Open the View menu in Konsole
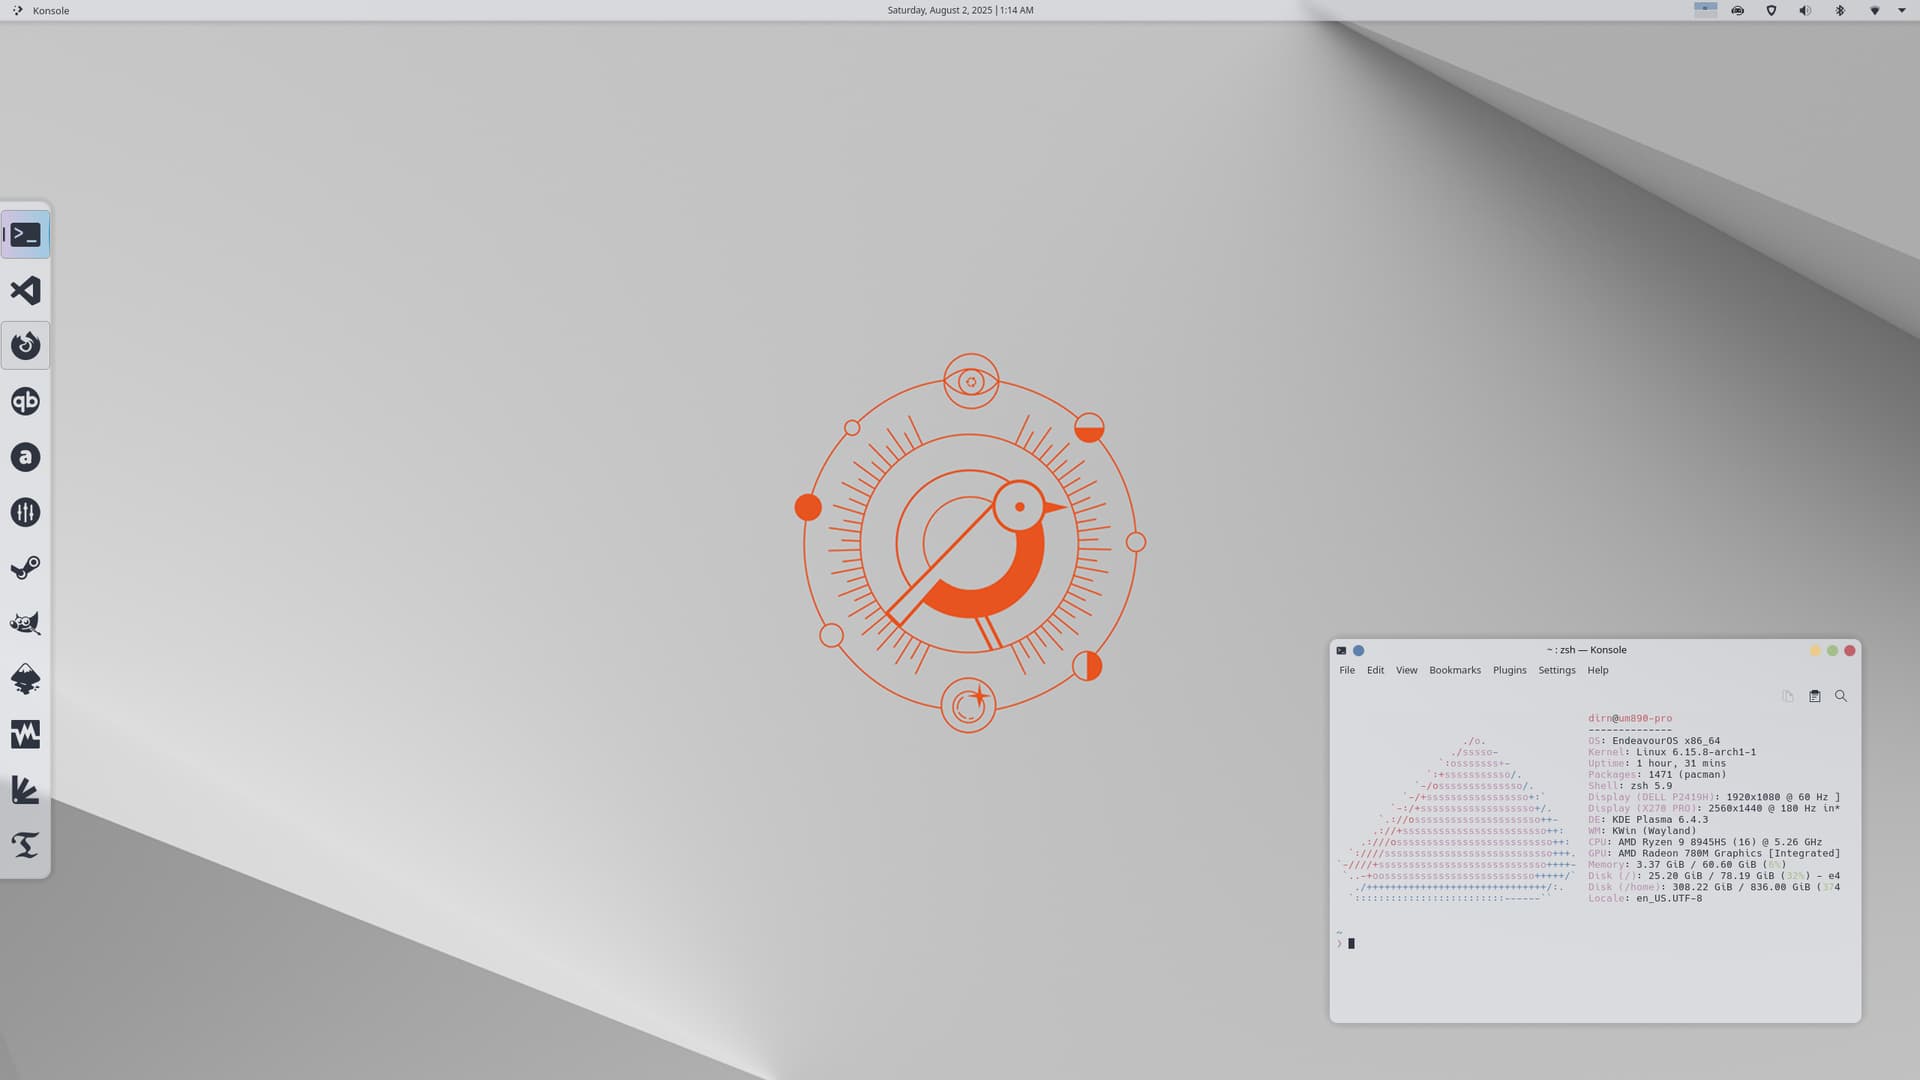This screenshot has width=1920, height=1080. 1407,670
